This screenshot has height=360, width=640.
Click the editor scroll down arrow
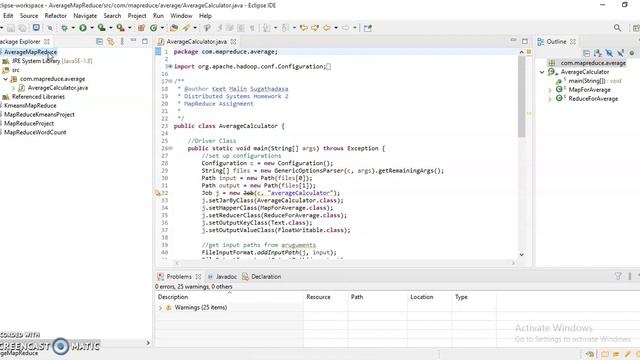tap(521, 254)
